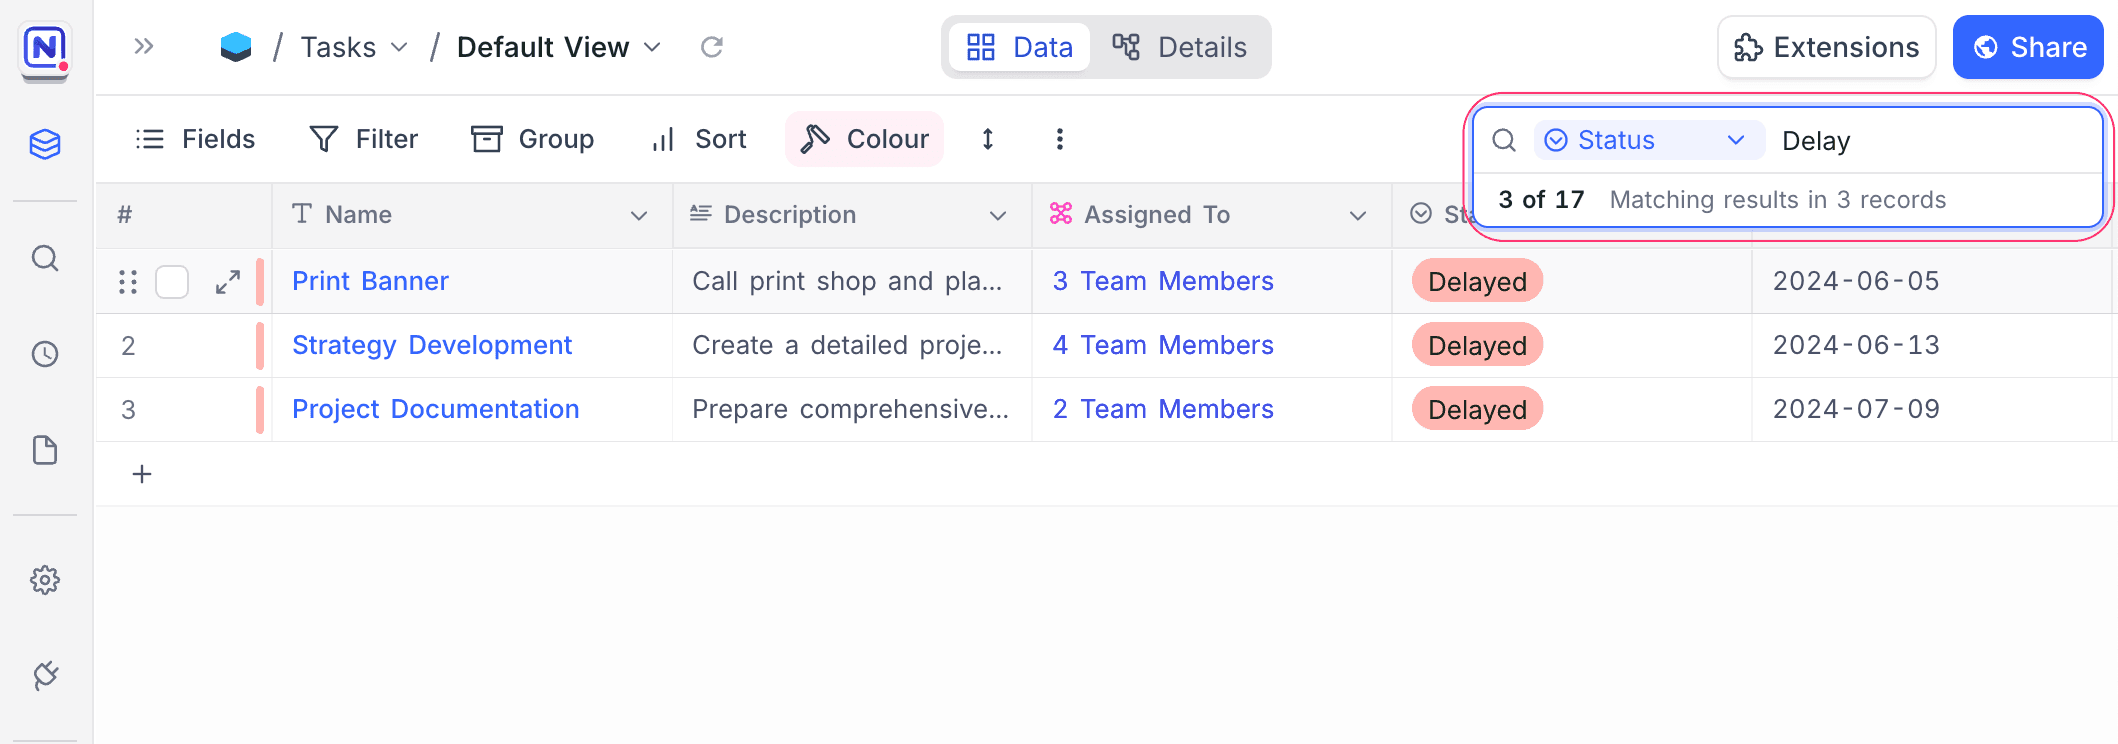Focus the search field containing Delay
Image resolution: width=2118 pixels, height=744 pixels.
(1930, 141)
